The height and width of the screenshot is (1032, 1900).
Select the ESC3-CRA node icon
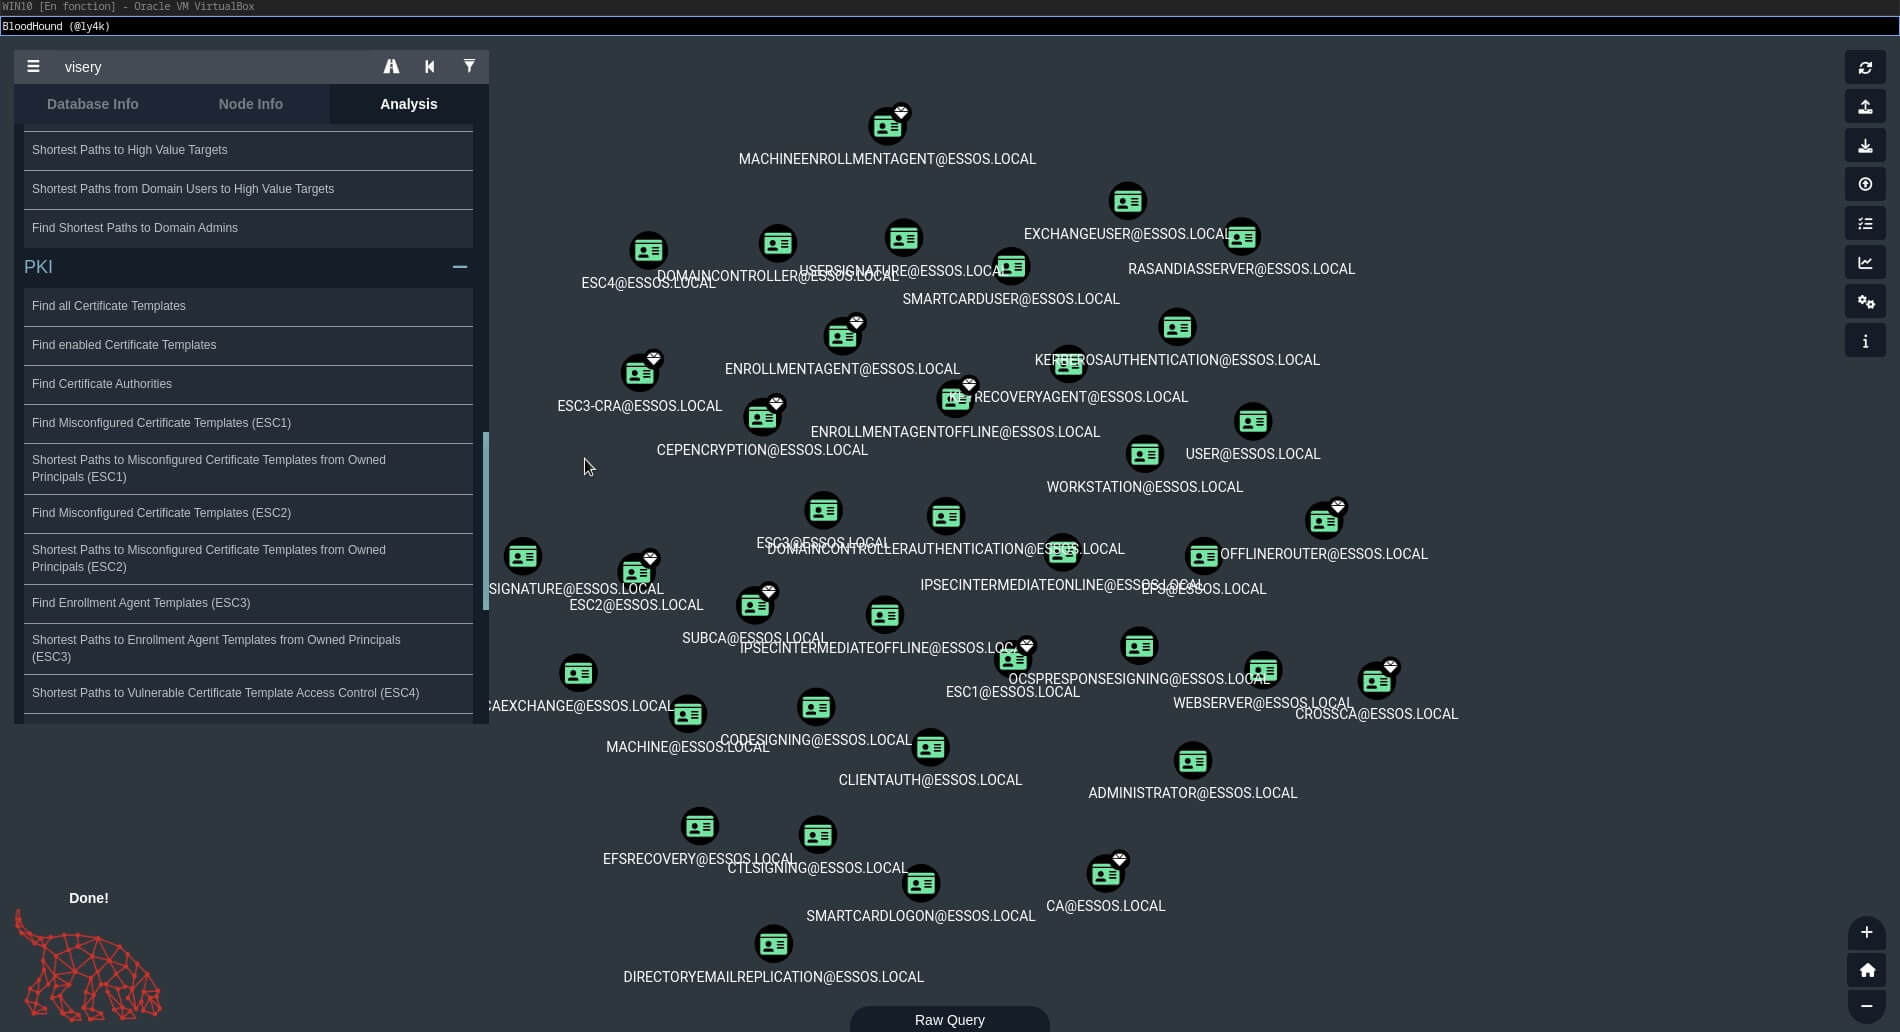(640, 374)
